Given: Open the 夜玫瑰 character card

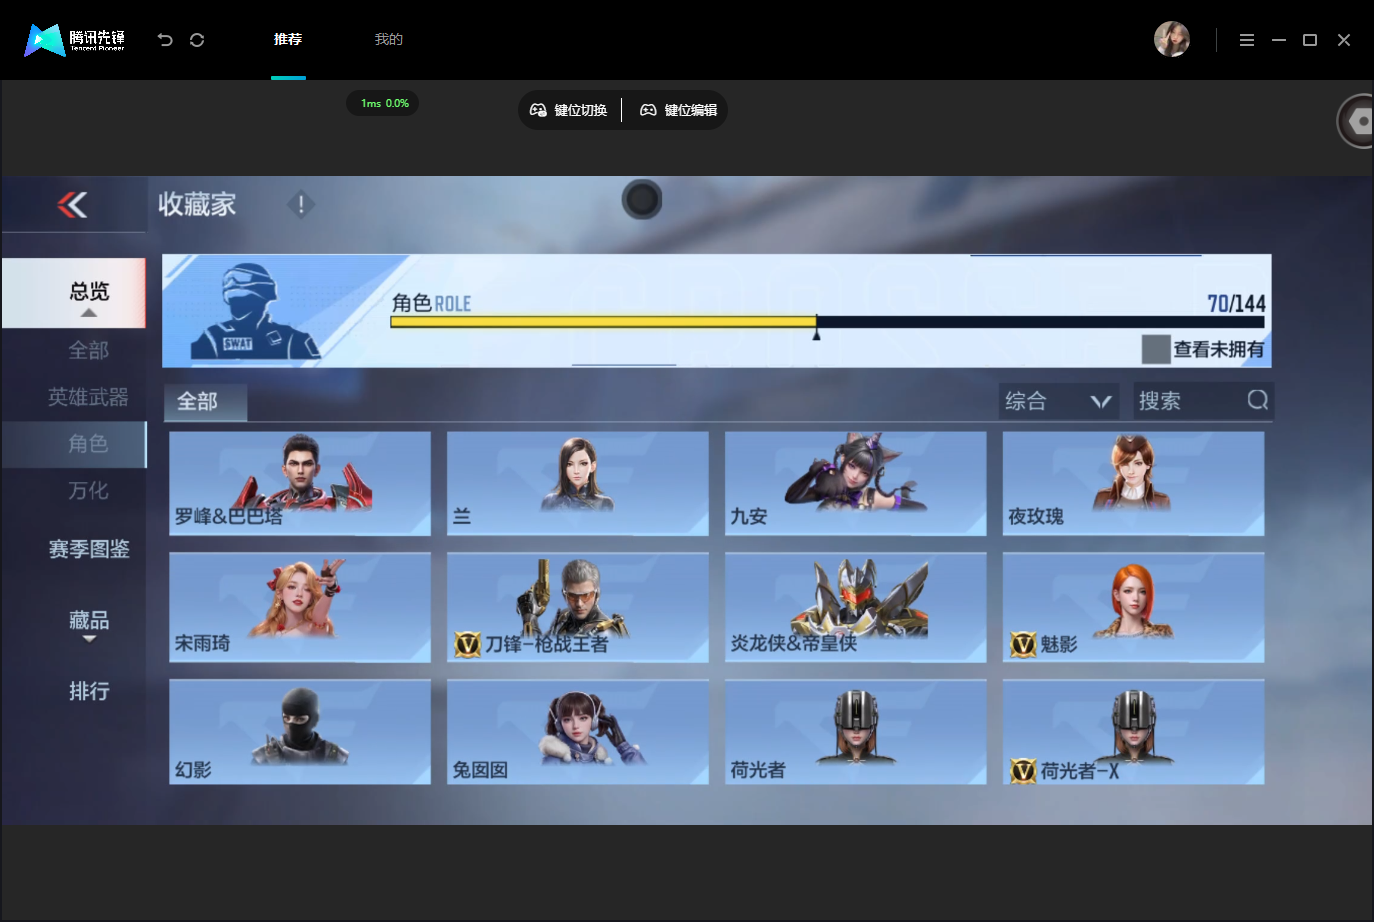Looking at the screenshot, I should [x=1134, y=483].
